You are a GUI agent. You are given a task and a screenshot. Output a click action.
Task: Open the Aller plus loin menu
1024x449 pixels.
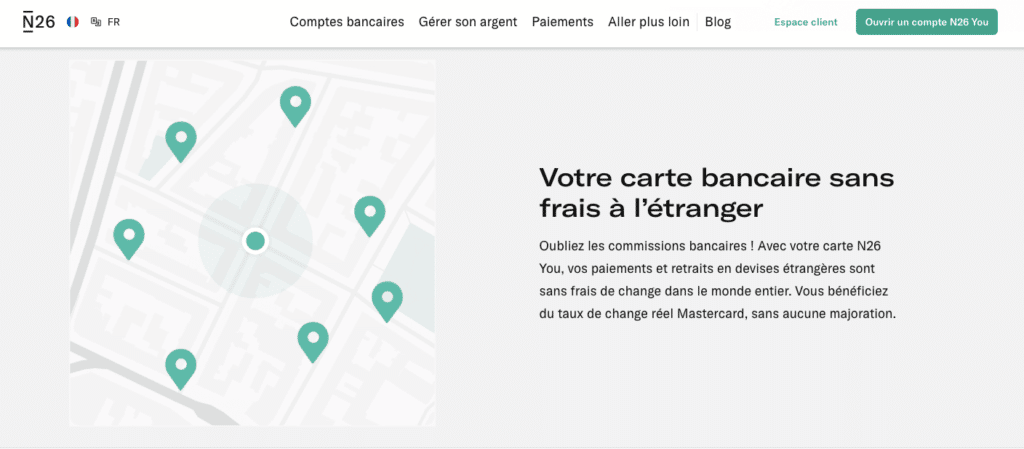pyautogui.click(x=648, y=22)
